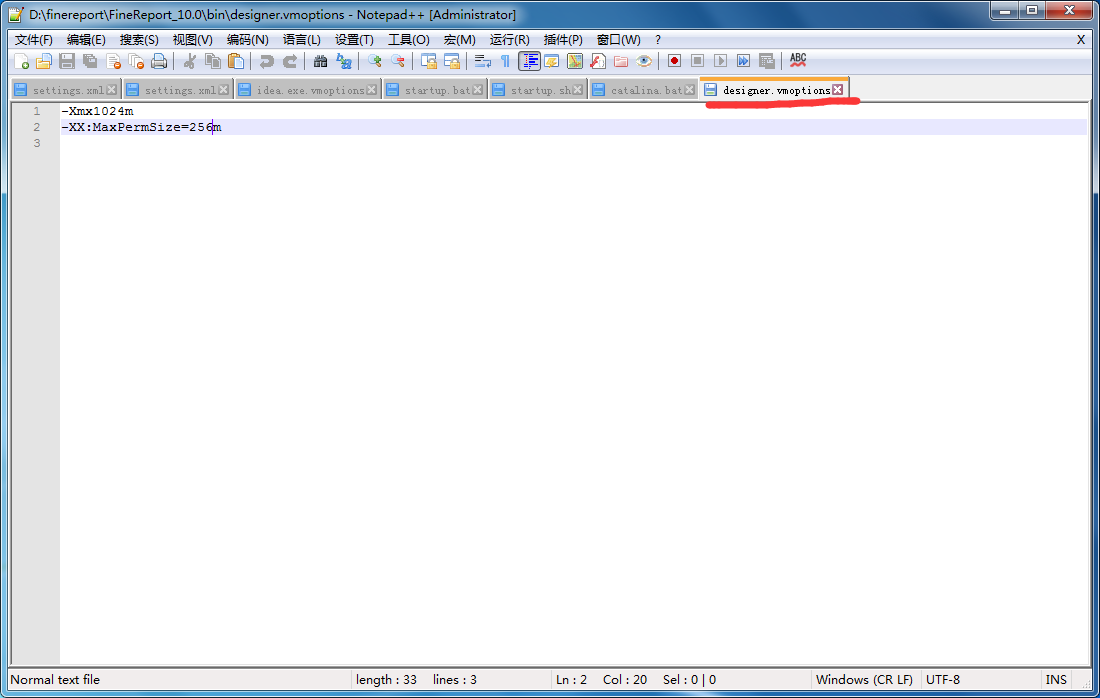Screen dimensions: 1100x698
Task: Click the ABC spell check icon
Action: coord(798,61)
